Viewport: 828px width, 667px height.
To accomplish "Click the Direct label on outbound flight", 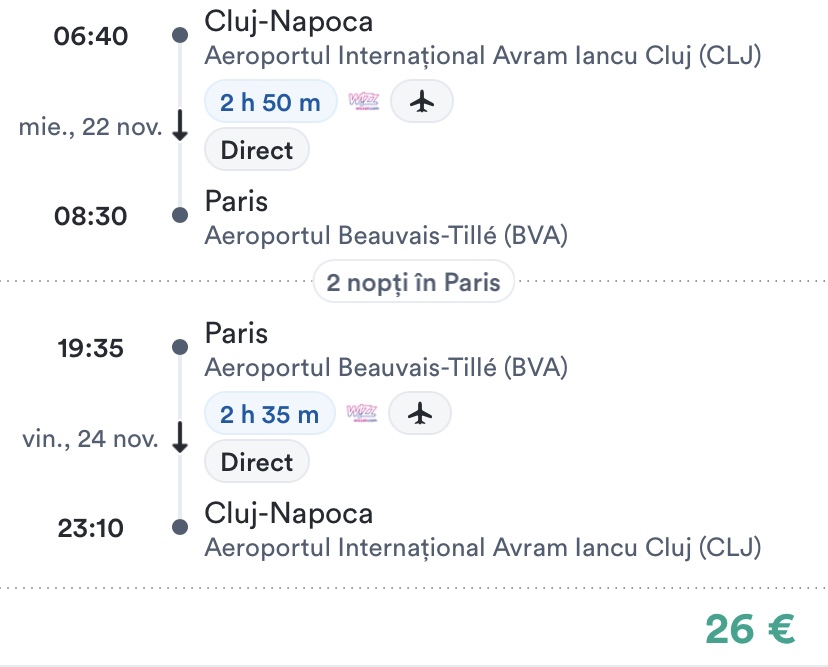I will tap(257, 151).
